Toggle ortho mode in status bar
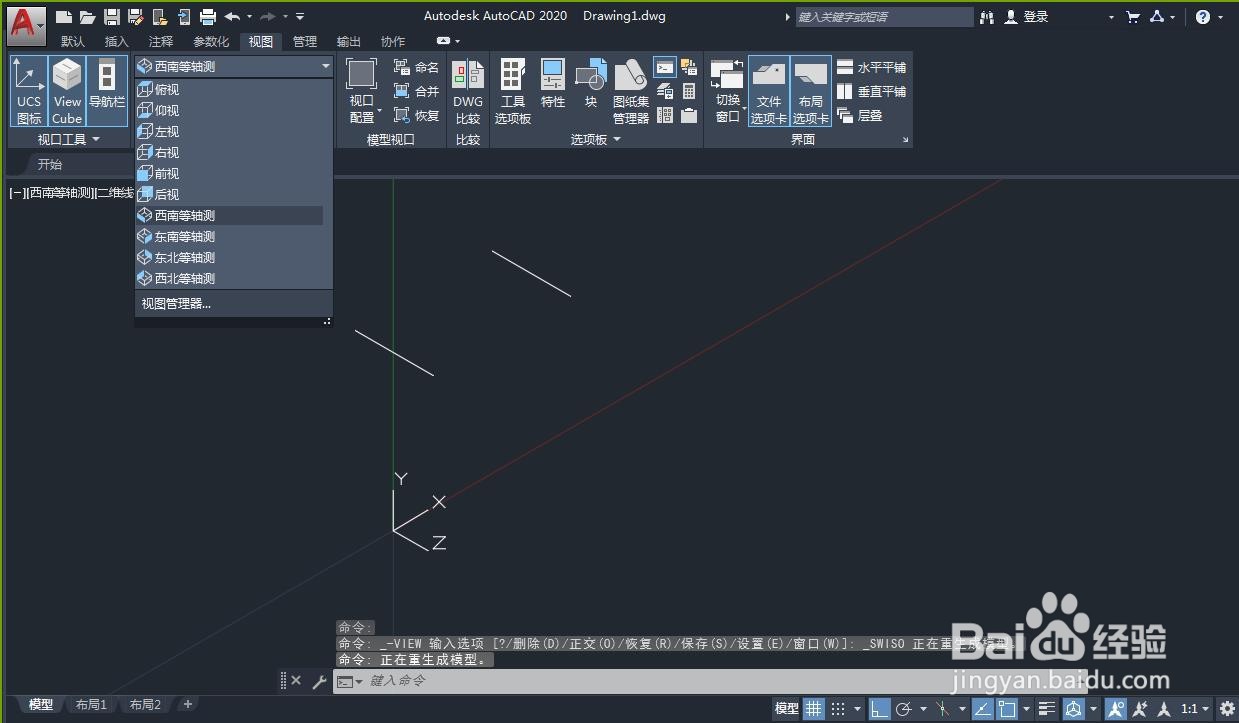Screen dimensions: 1239x723 879,708
